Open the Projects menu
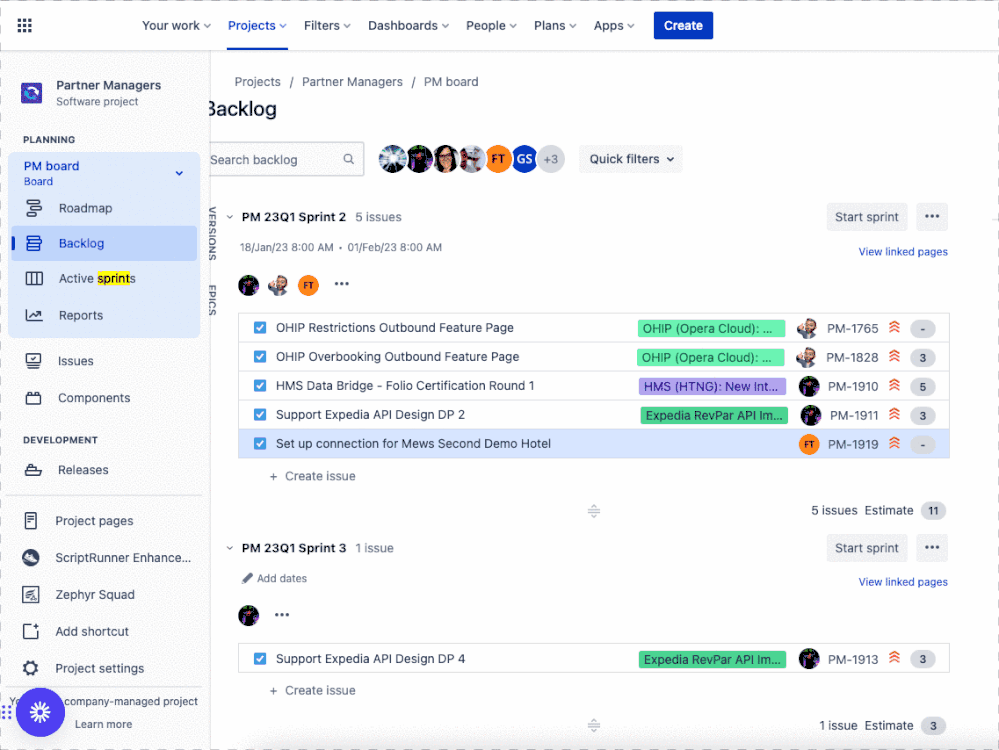This screenshot has width=999, height=750. [257, 25]
